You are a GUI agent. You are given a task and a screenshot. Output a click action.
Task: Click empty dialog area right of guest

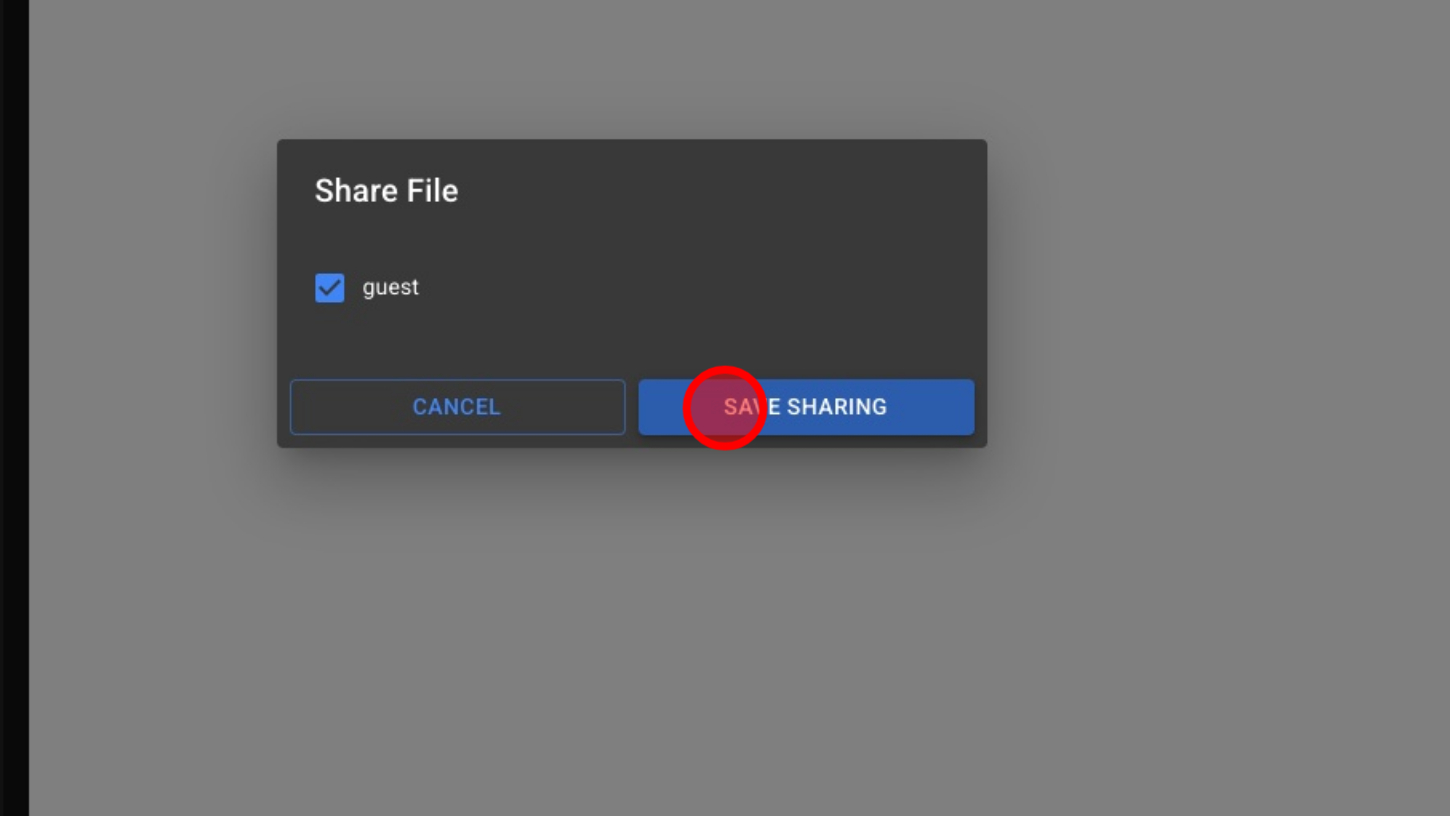700,288
